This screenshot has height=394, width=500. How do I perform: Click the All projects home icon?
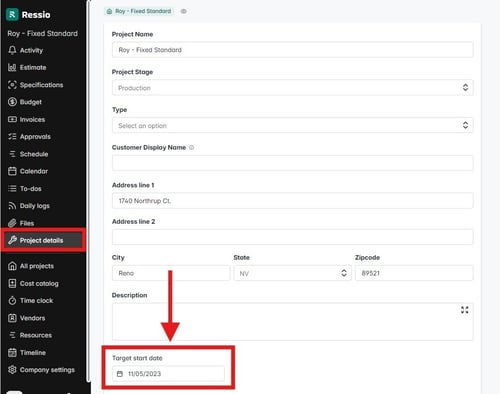12,266
